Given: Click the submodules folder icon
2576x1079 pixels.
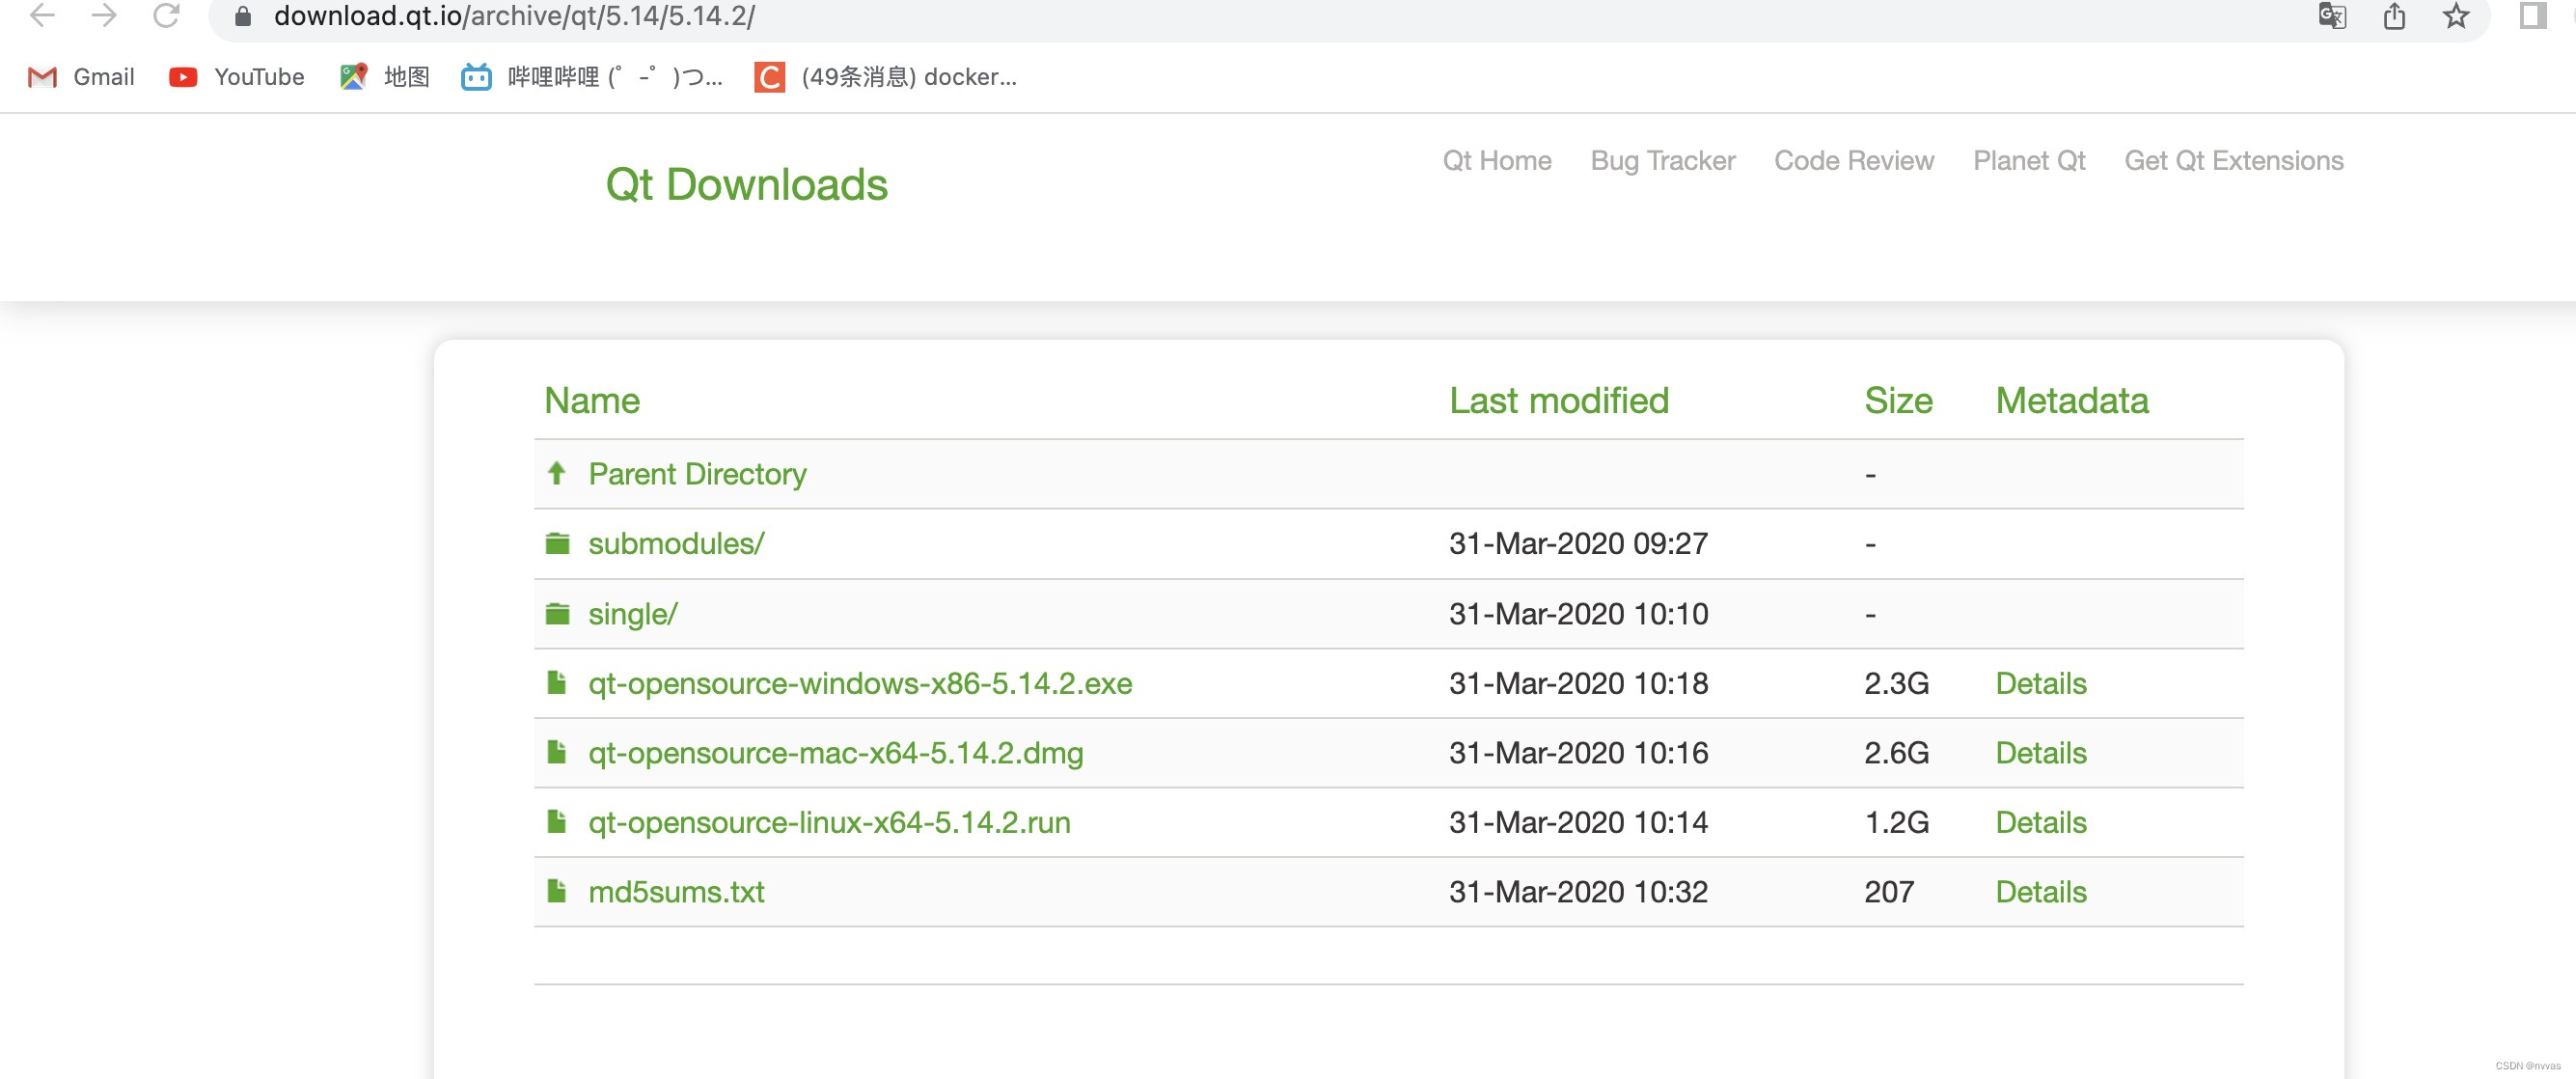Looking at the screenshot, I should click(557, 543).
